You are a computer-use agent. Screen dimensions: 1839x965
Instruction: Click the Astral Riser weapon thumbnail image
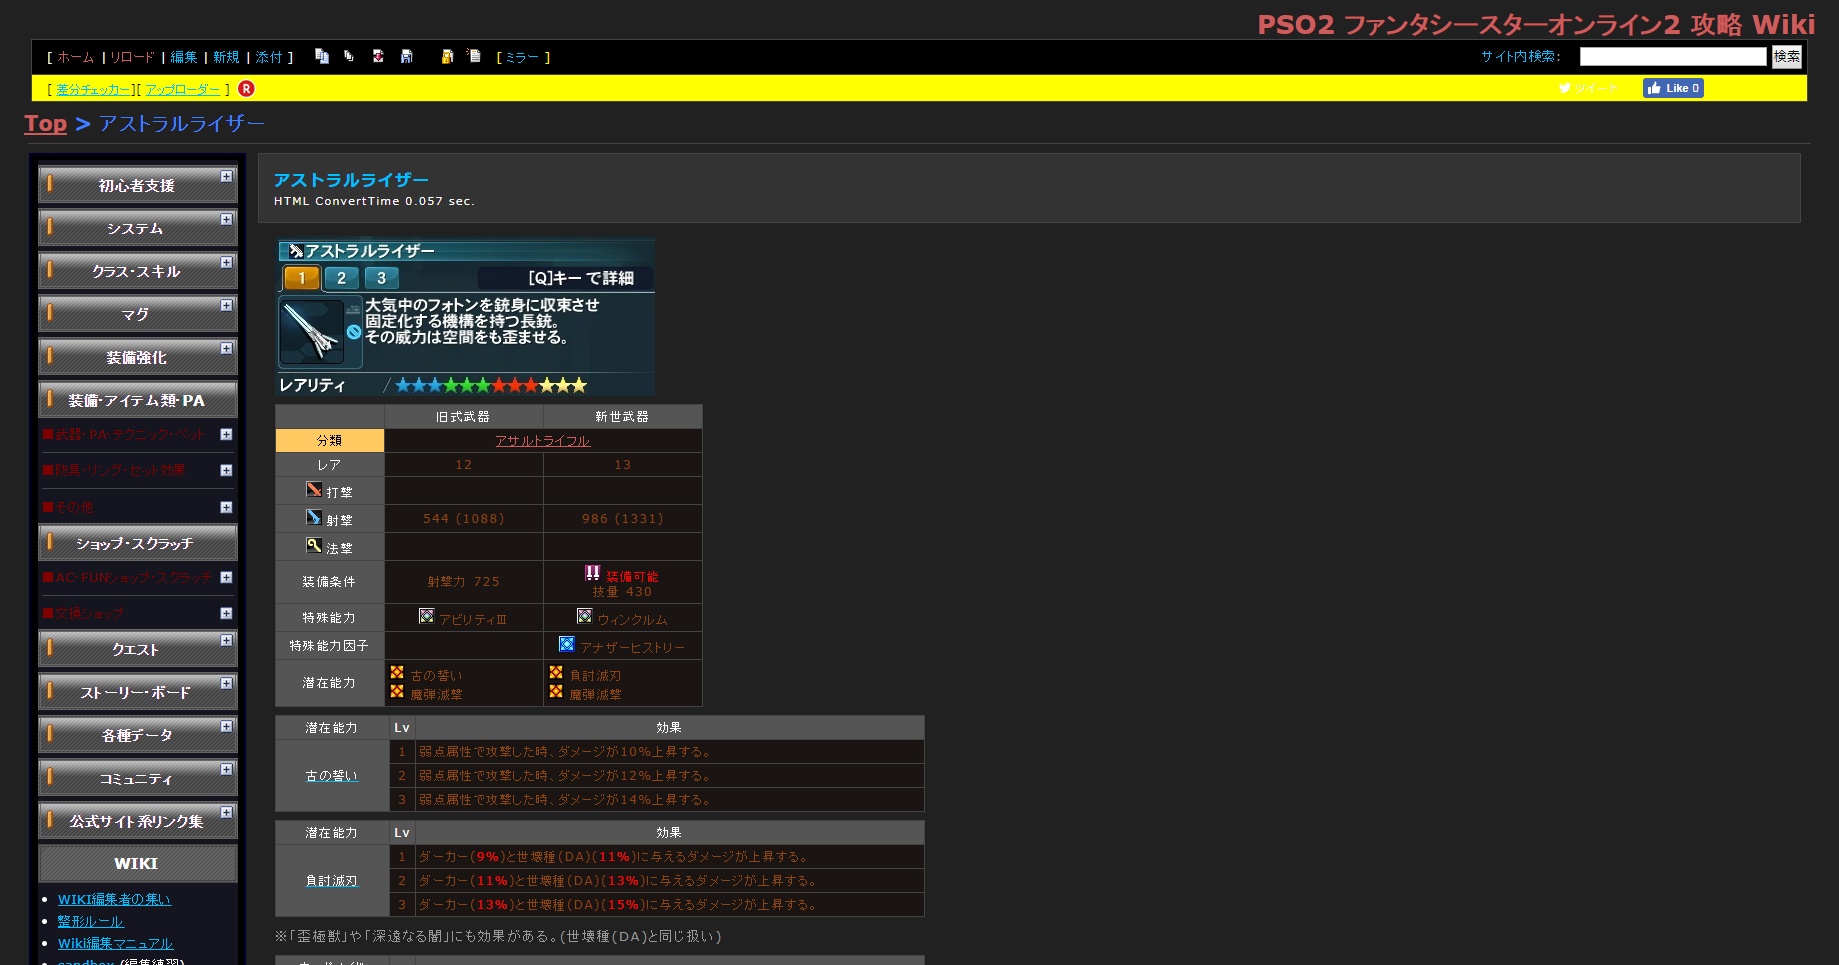click(311, 331)
